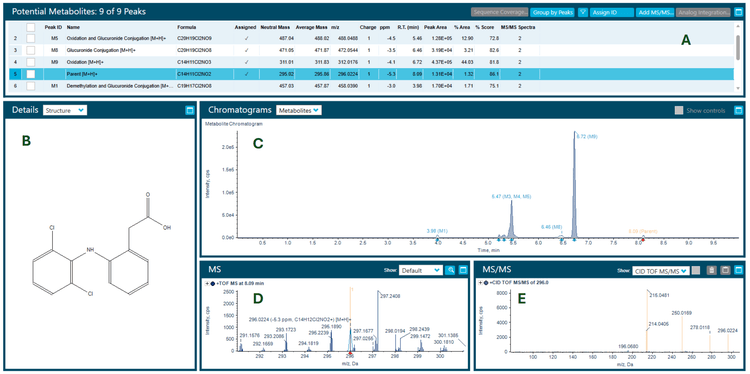
Task: Check the checkbox for row M9
Action: tap(31, 62)
